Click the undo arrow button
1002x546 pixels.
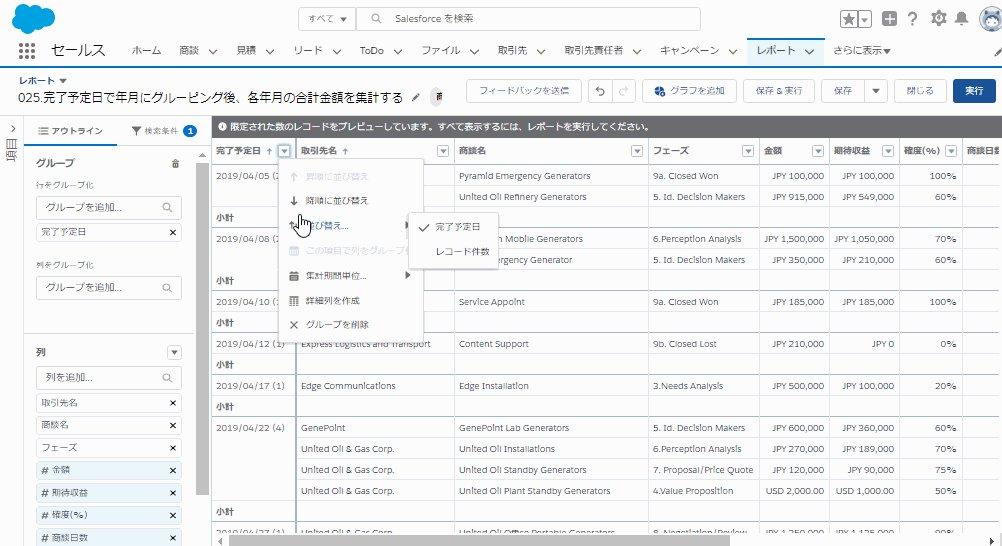coord(600,91)
